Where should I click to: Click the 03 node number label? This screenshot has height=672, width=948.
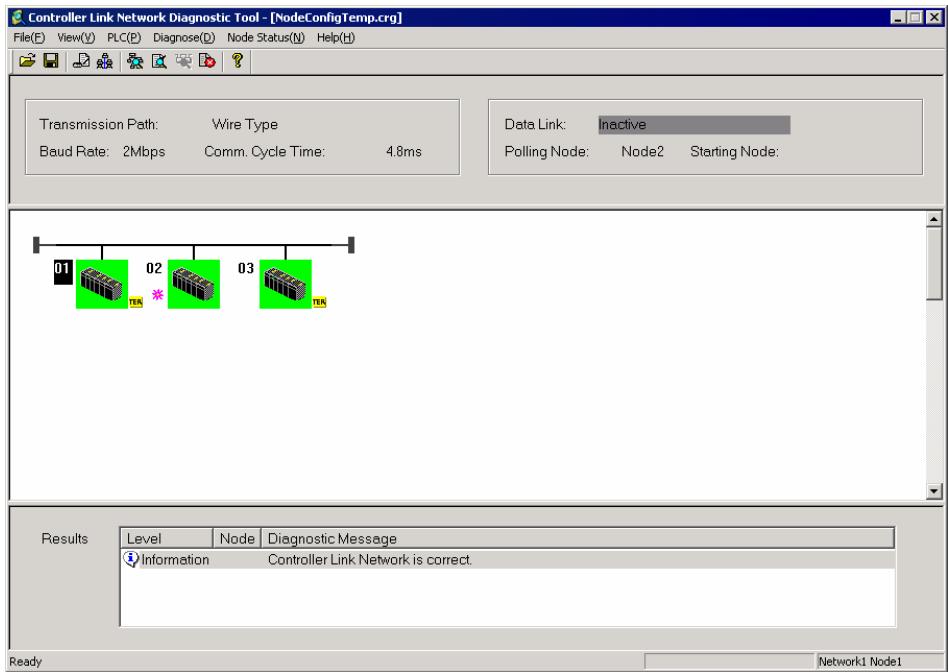pos(245,268)
